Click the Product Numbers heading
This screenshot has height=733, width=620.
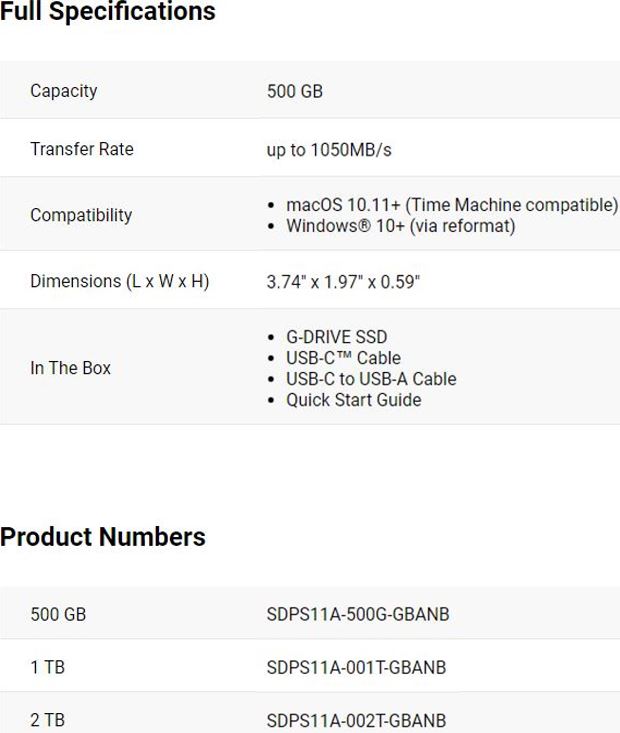point(103,537)
